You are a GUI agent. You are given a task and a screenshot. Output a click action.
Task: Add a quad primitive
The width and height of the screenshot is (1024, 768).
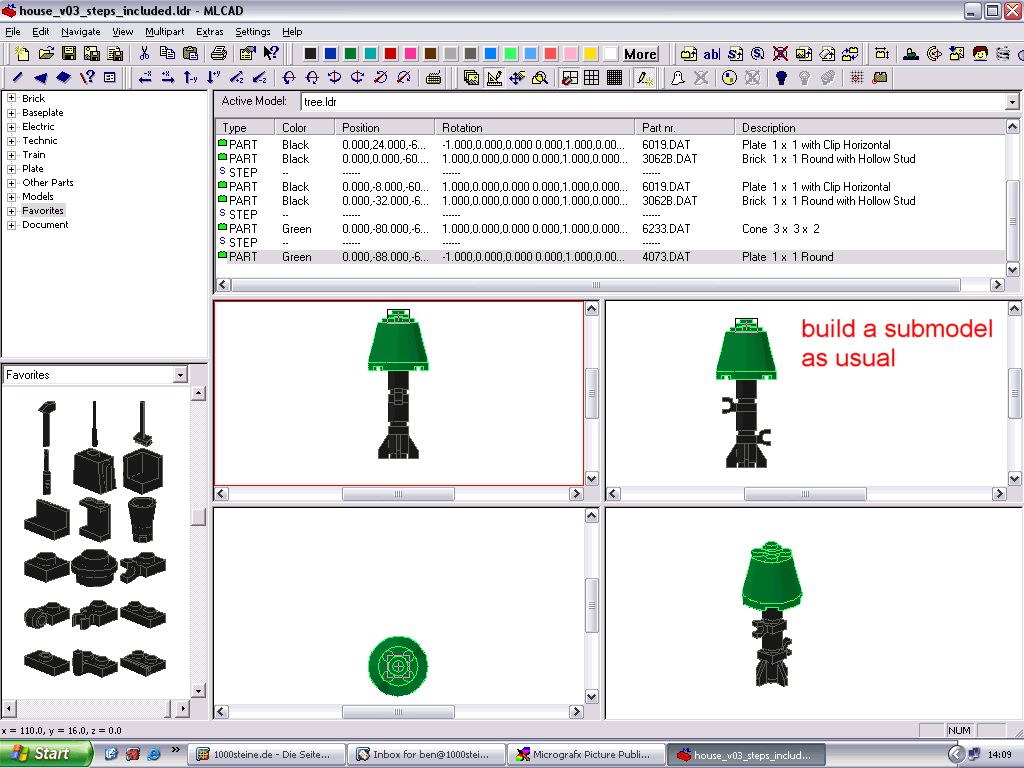pos(63,78)
